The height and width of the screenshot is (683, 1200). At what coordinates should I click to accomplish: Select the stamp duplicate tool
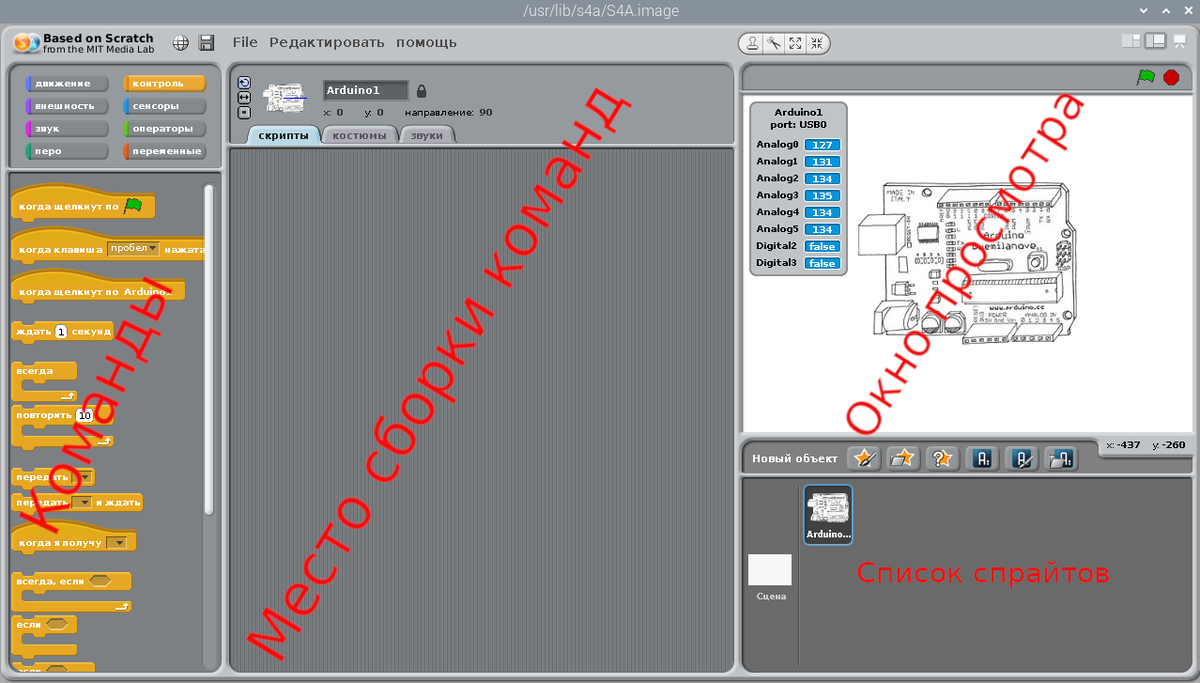[x=752, y=43]
